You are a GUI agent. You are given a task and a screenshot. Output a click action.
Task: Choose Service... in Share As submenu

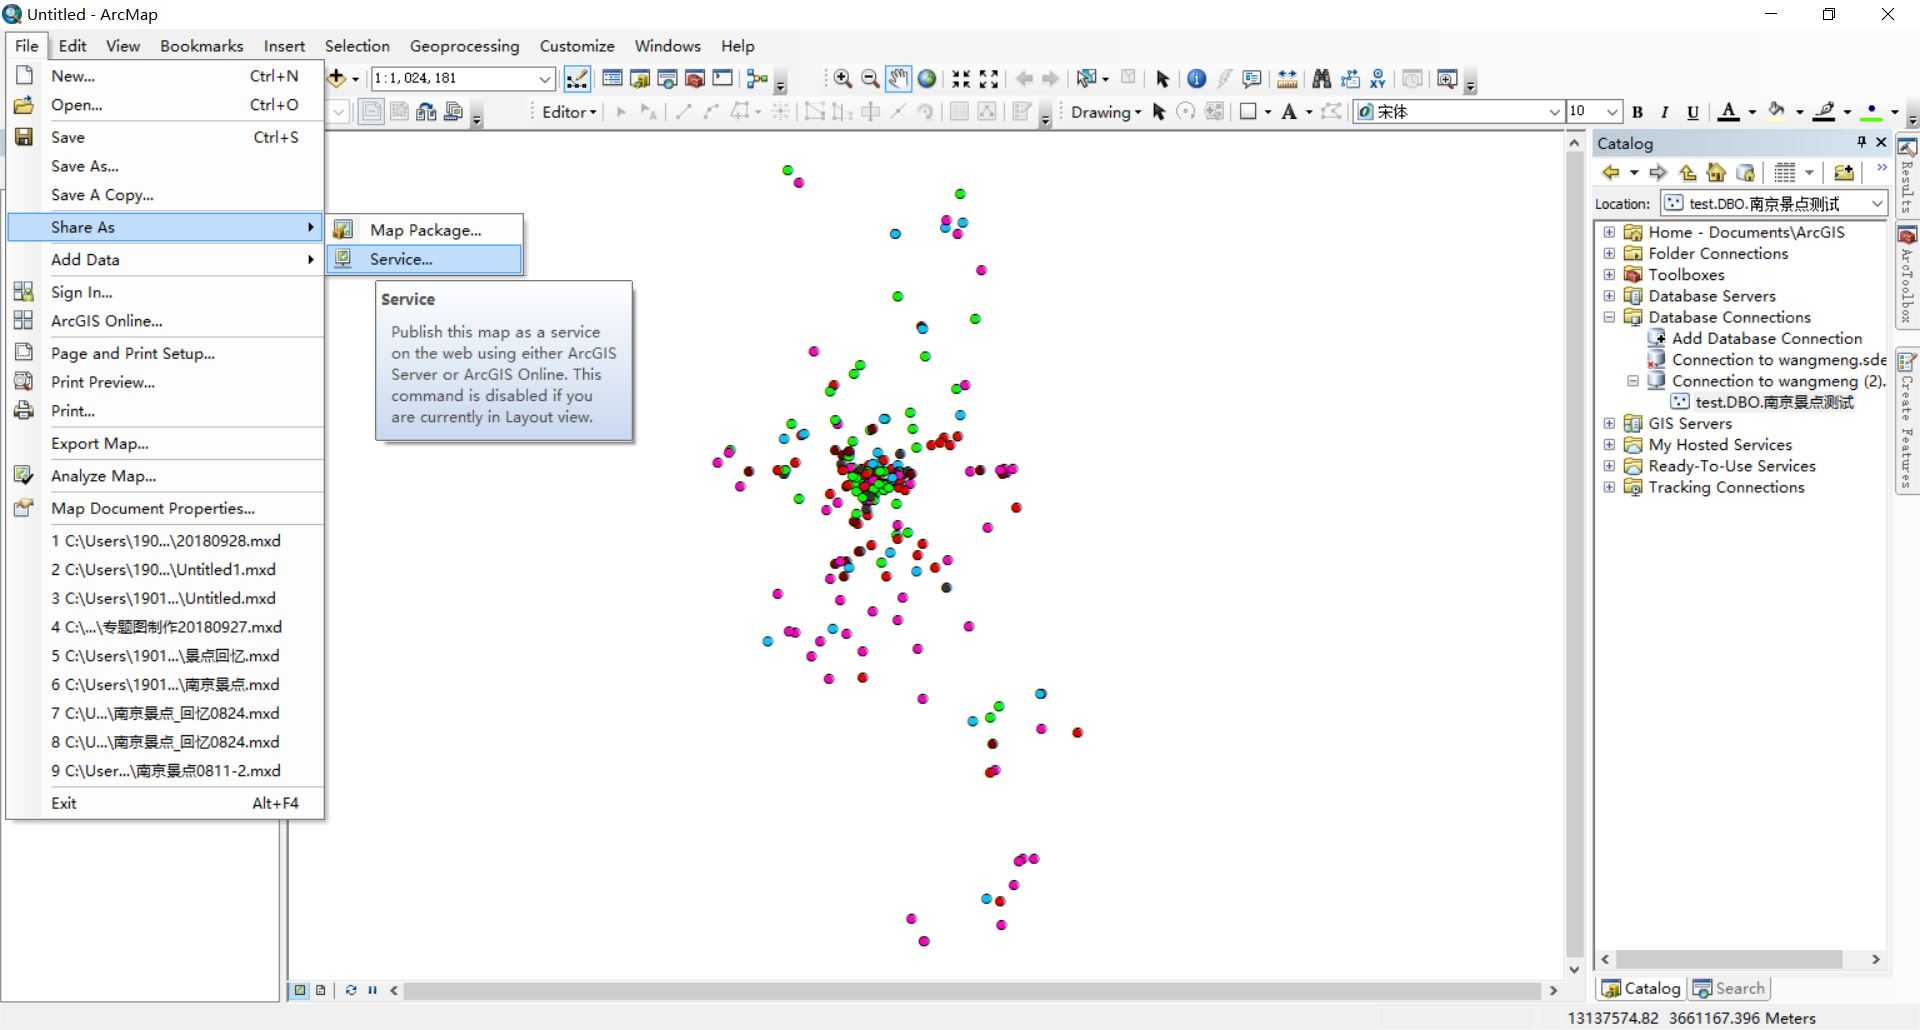[424, 259]
